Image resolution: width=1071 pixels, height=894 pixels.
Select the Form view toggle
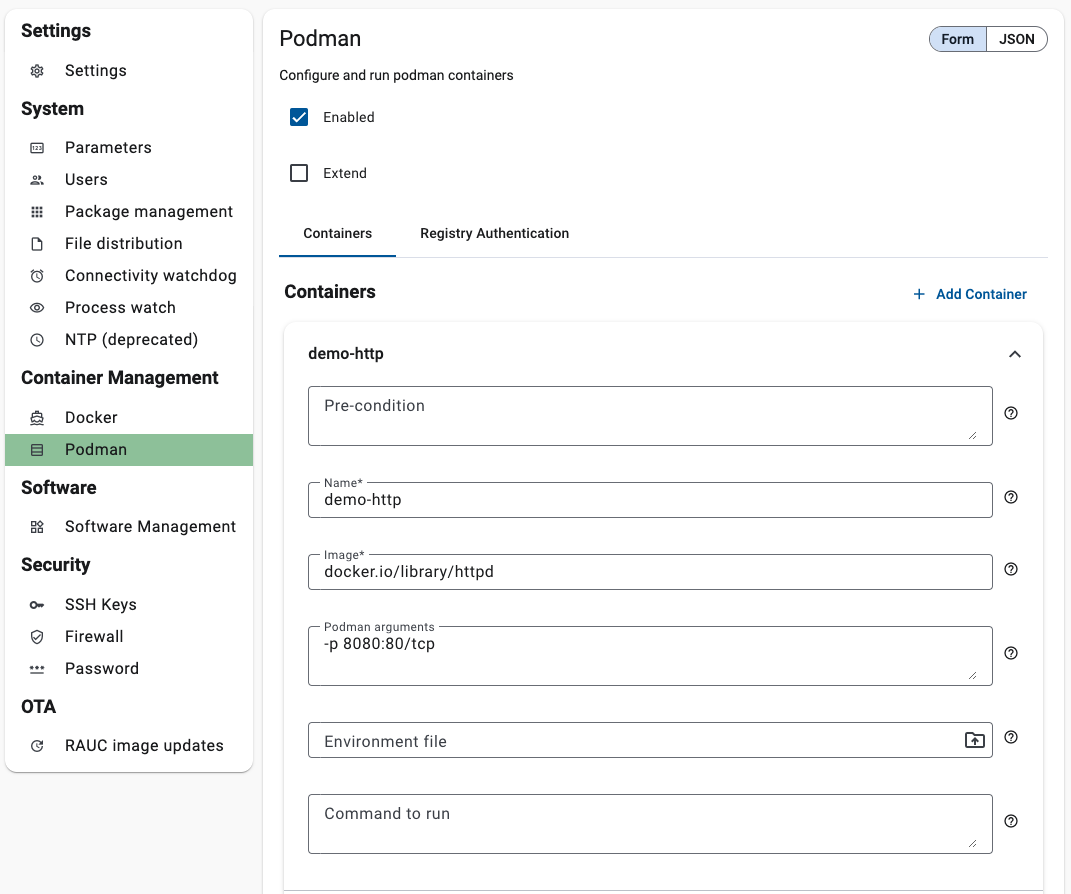point(957,39)
